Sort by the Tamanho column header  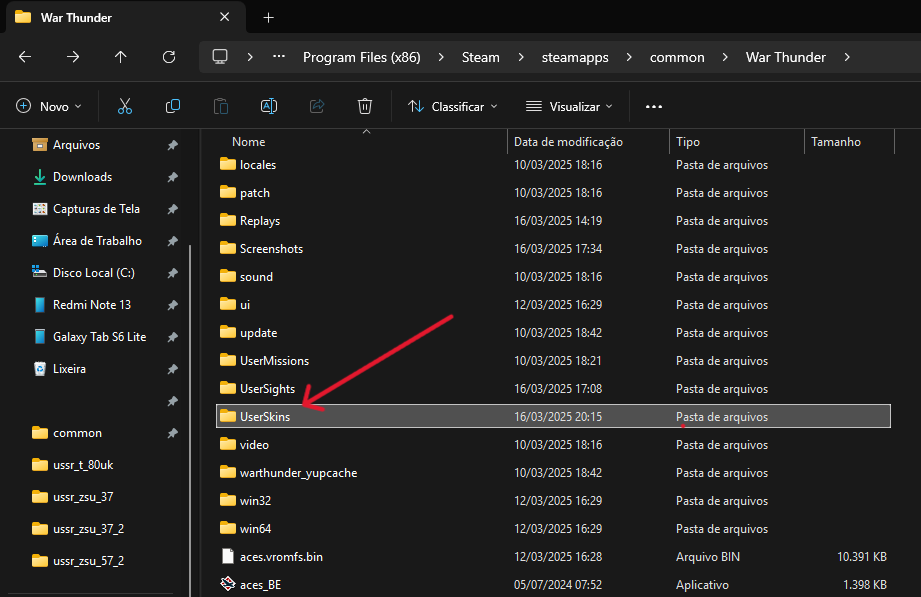coord(836,142)
